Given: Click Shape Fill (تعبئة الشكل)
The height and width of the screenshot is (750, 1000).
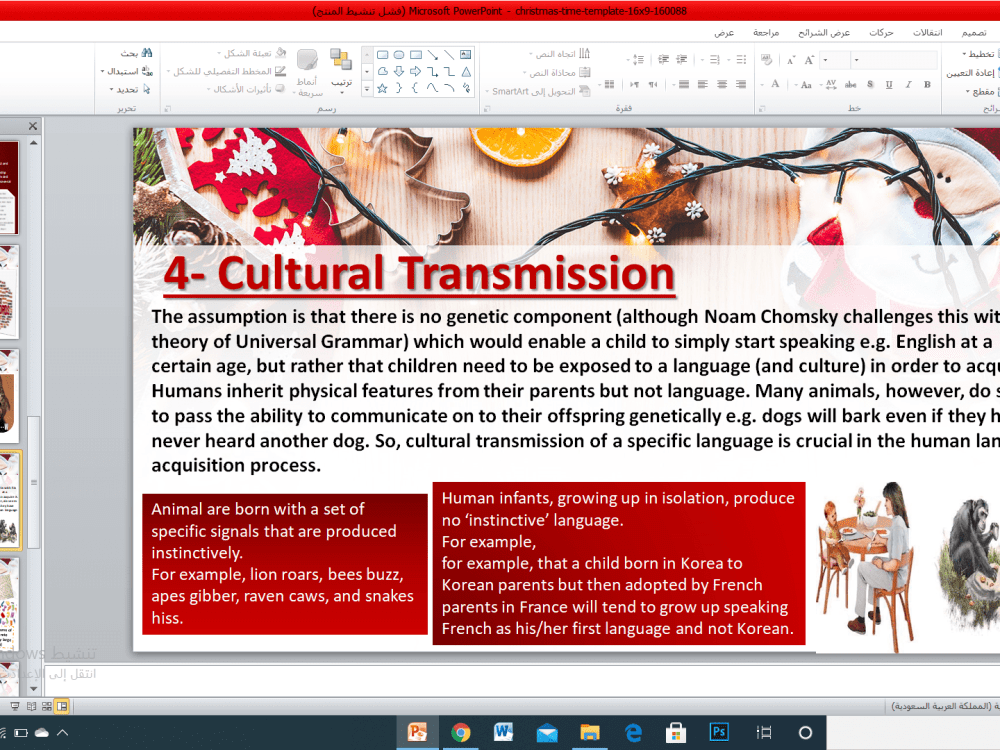Looking at the screenshot, I should coord(251,53).
